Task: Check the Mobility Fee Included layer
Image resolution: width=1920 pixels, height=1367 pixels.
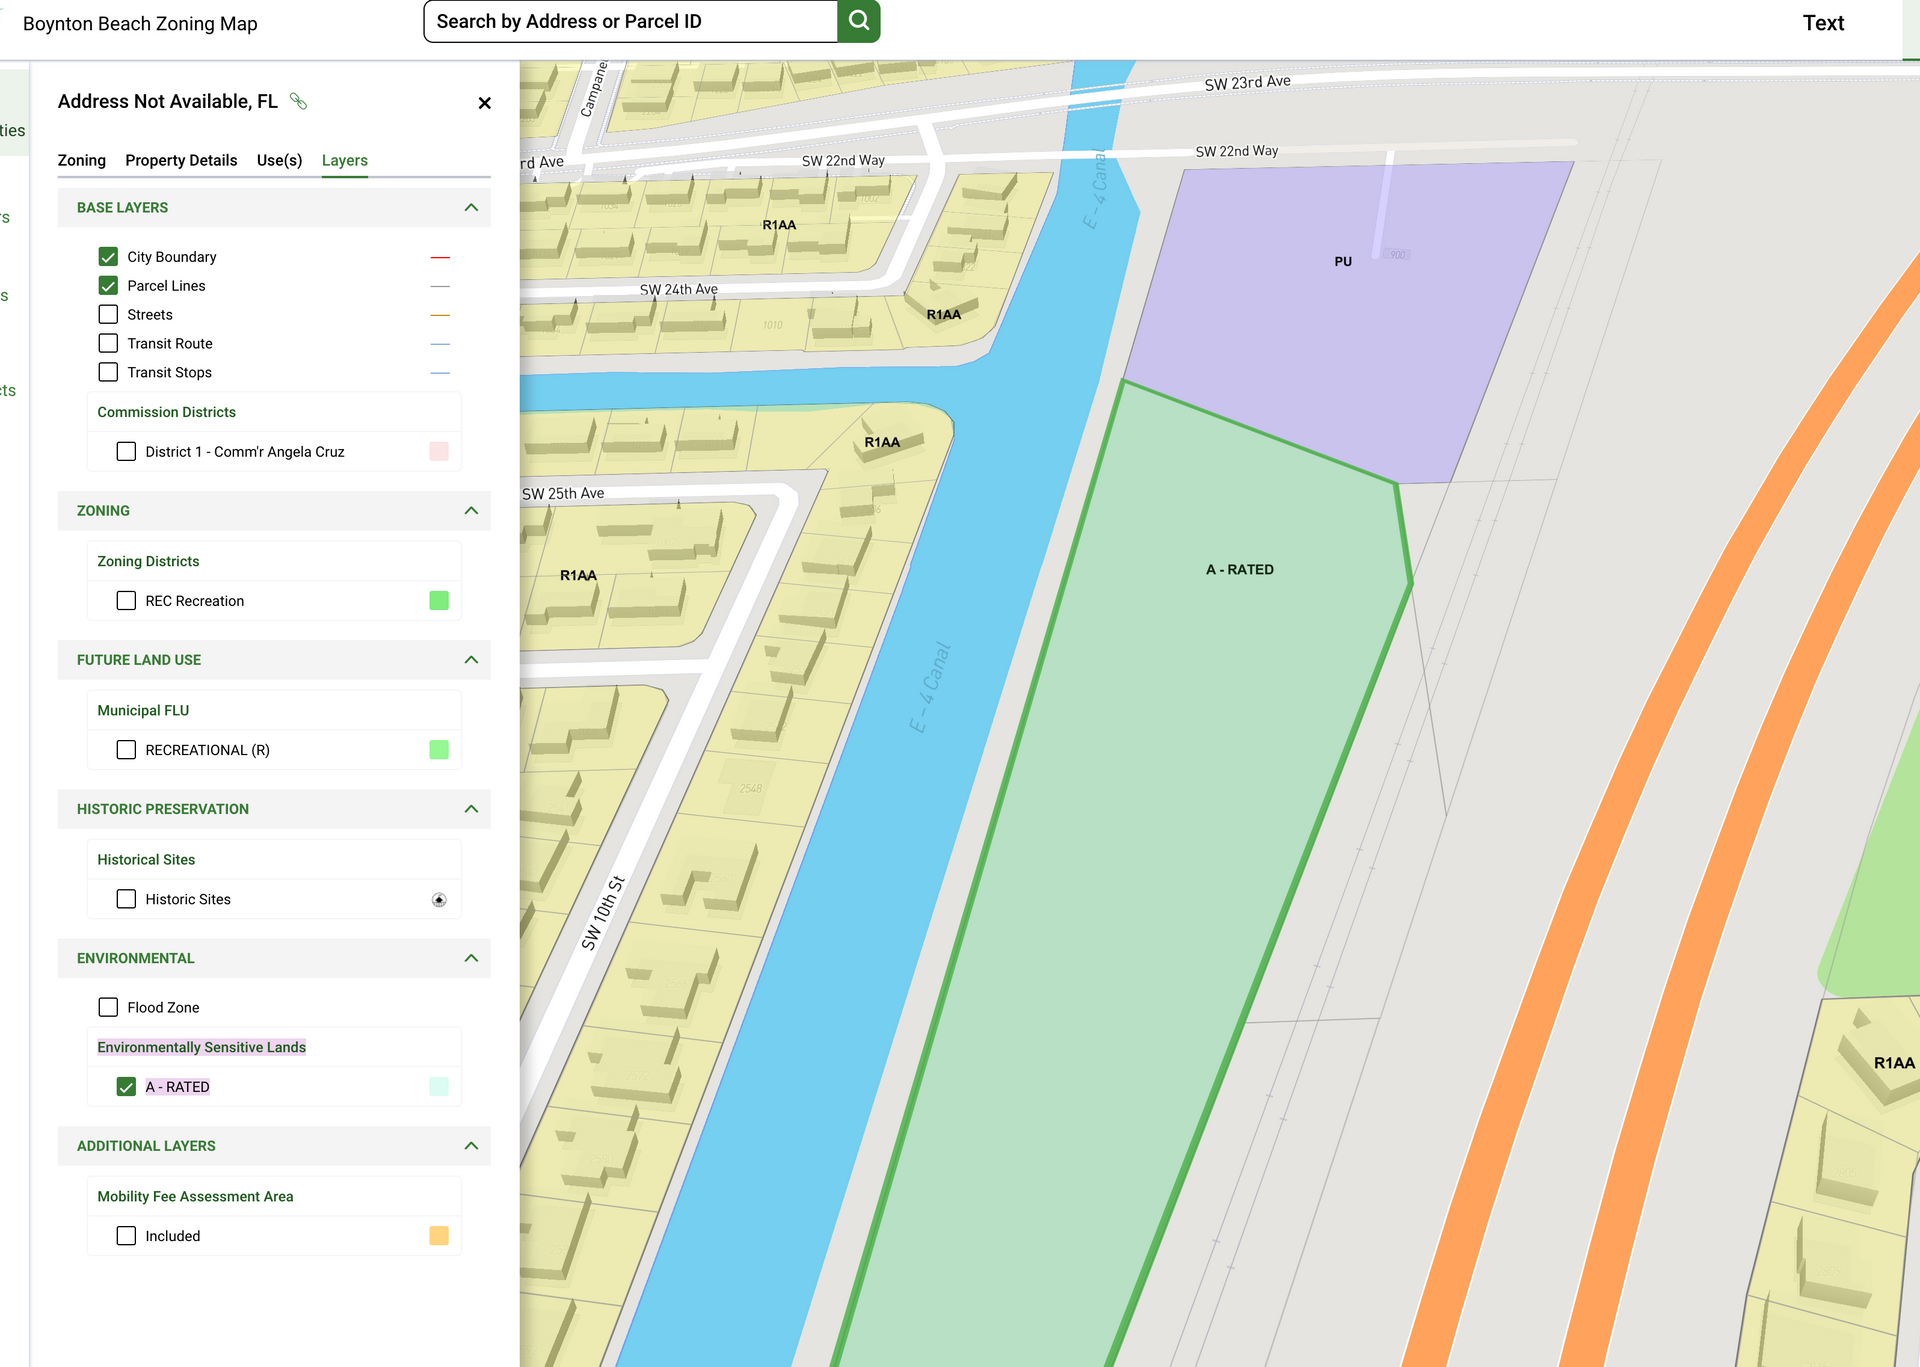Action: 126,1236
